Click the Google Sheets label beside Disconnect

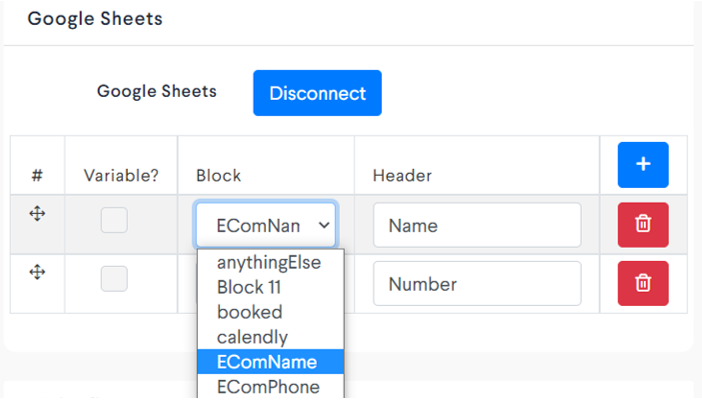click(x=157, y=91)
